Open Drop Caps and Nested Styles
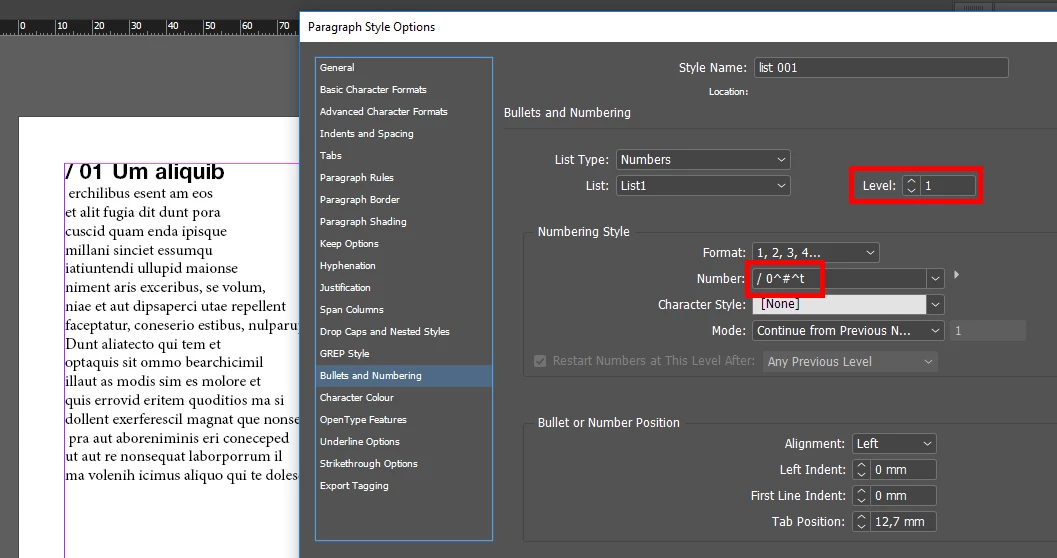1057x558 pixels. coord(403,332)
